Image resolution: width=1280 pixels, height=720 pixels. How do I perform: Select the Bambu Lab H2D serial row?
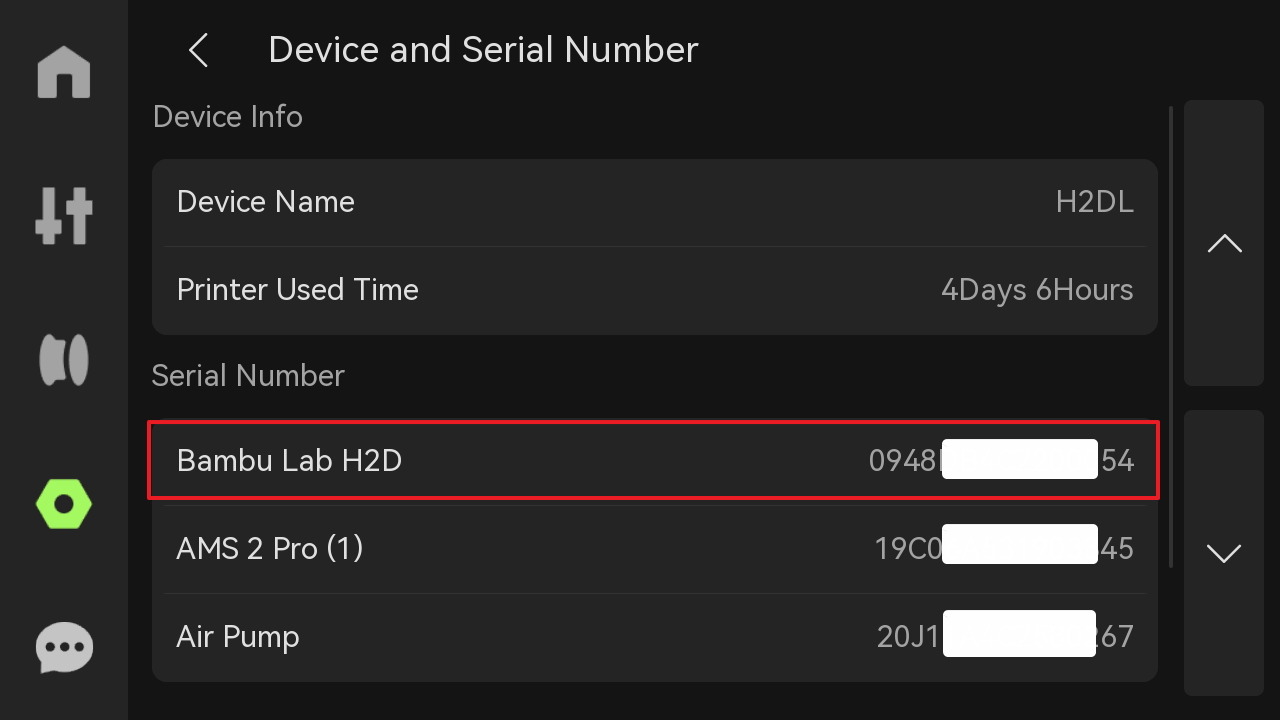pos(655,460)
